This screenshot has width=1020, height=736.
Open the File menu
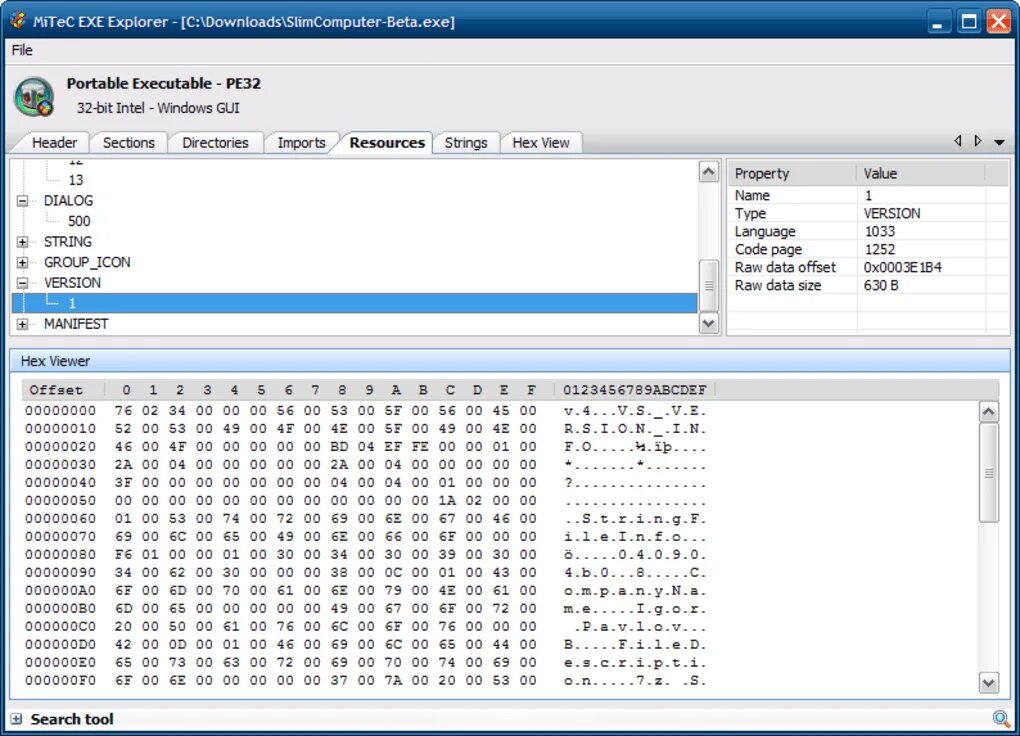pyautogui.click(x=21, y=50)
